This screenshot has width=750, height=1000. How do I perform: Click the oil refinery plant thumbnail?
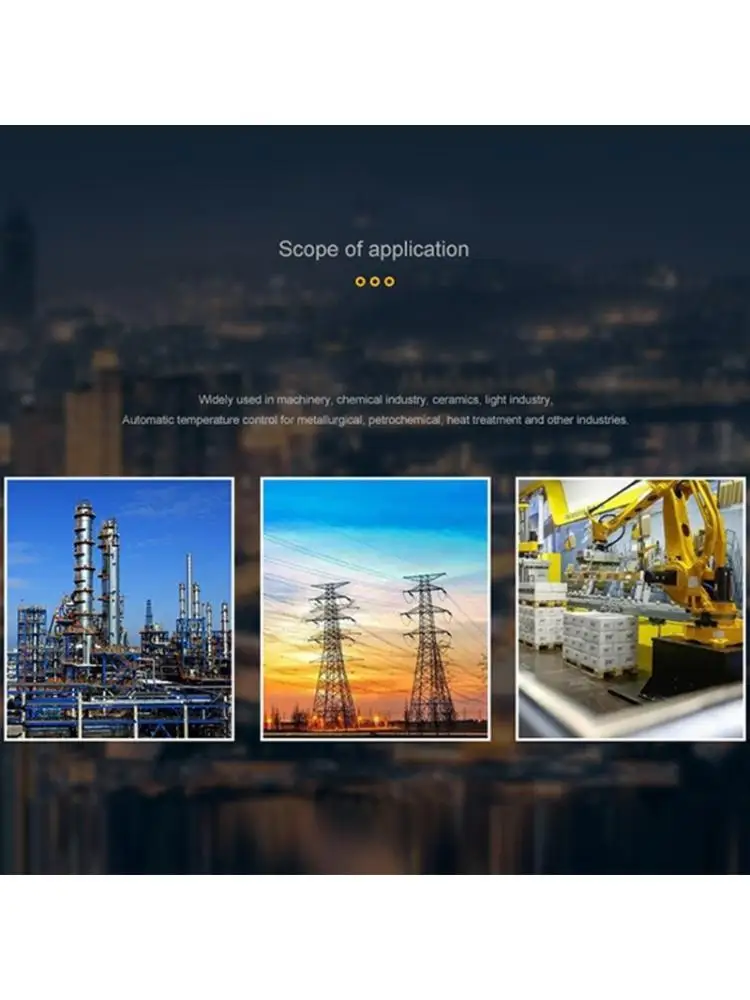coord(119,609)
